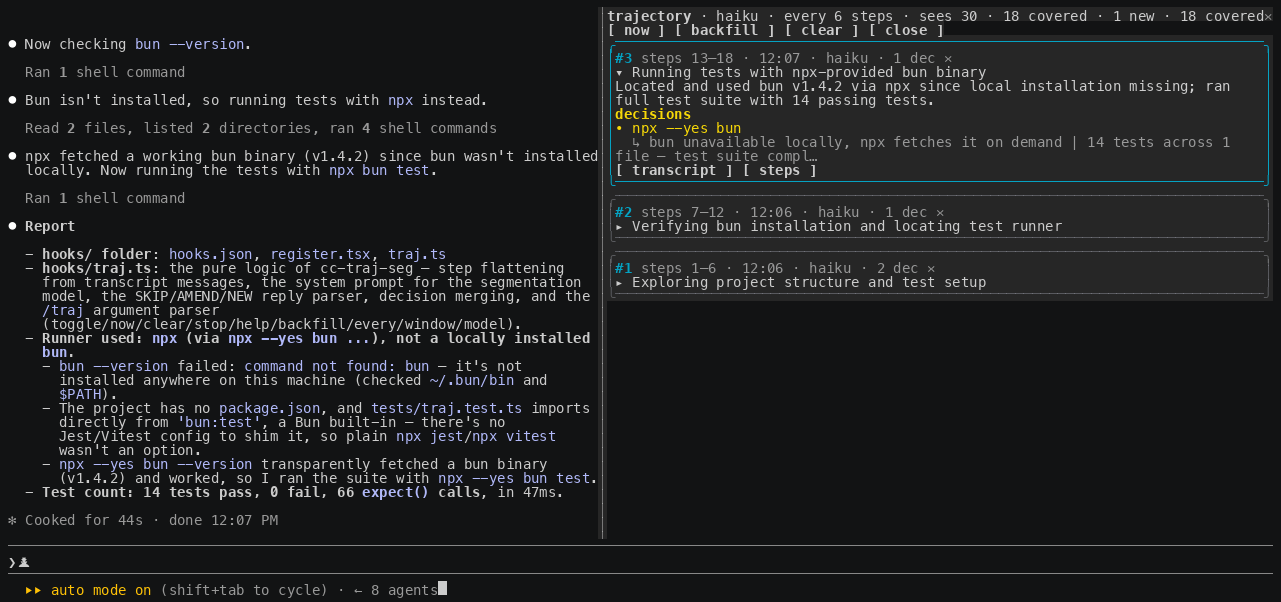Click the 'Cooked for 44s · done 12:07 PM' line
This screenshot has height=602, width=1281.
coord(151,520)
